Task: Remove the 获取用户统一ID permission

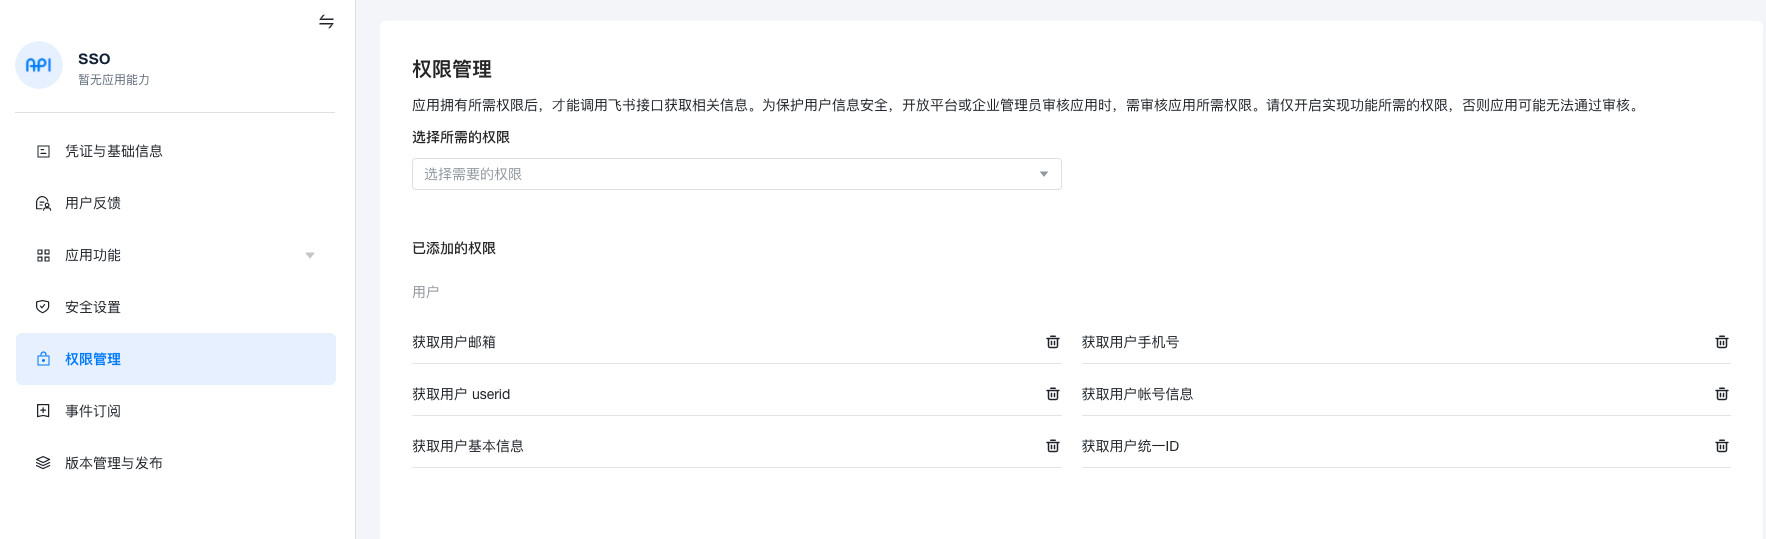Action: [1721, 446]
